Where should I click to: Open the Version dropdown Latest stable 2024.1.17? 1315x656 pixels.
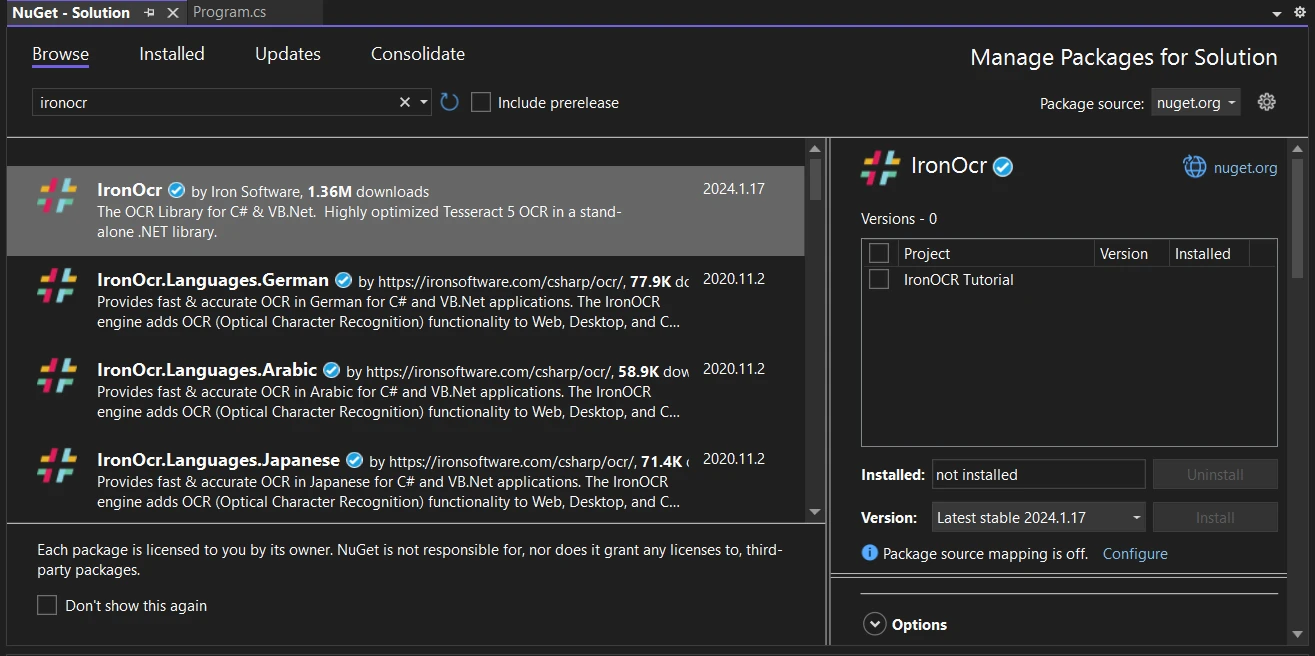click(1038, 517)
